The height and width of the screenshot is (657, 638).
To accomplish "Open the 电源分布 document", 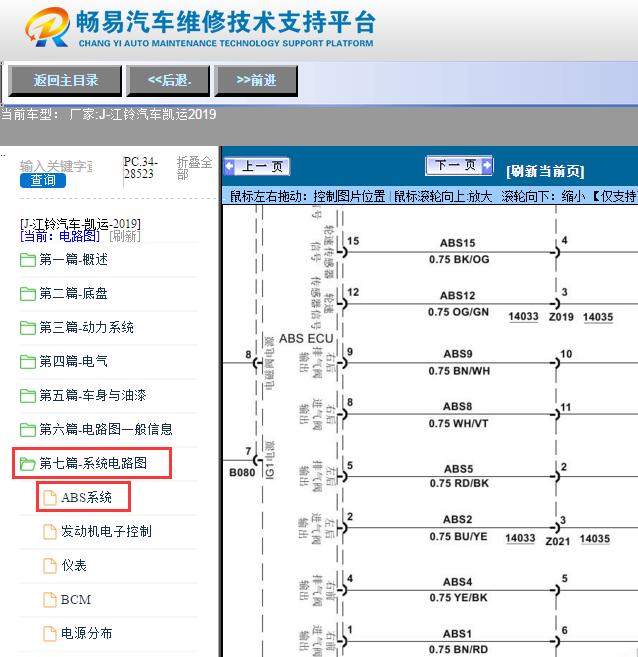I will (x=87, y=633).
